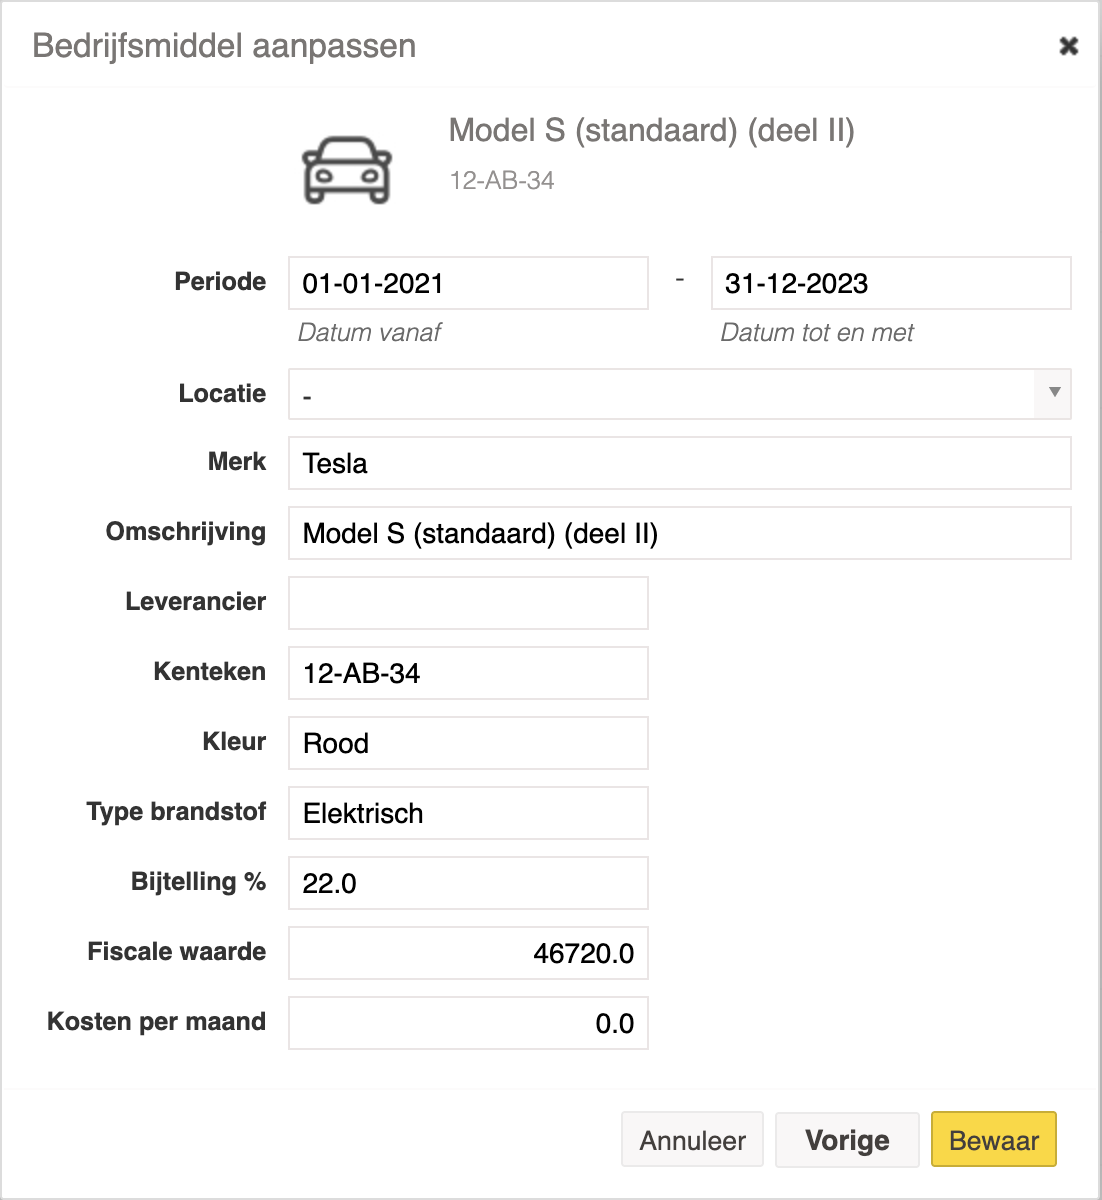Edit the Kenteken field 12-AB-34
This screenshot has width=1102, height=1200.
468,673
